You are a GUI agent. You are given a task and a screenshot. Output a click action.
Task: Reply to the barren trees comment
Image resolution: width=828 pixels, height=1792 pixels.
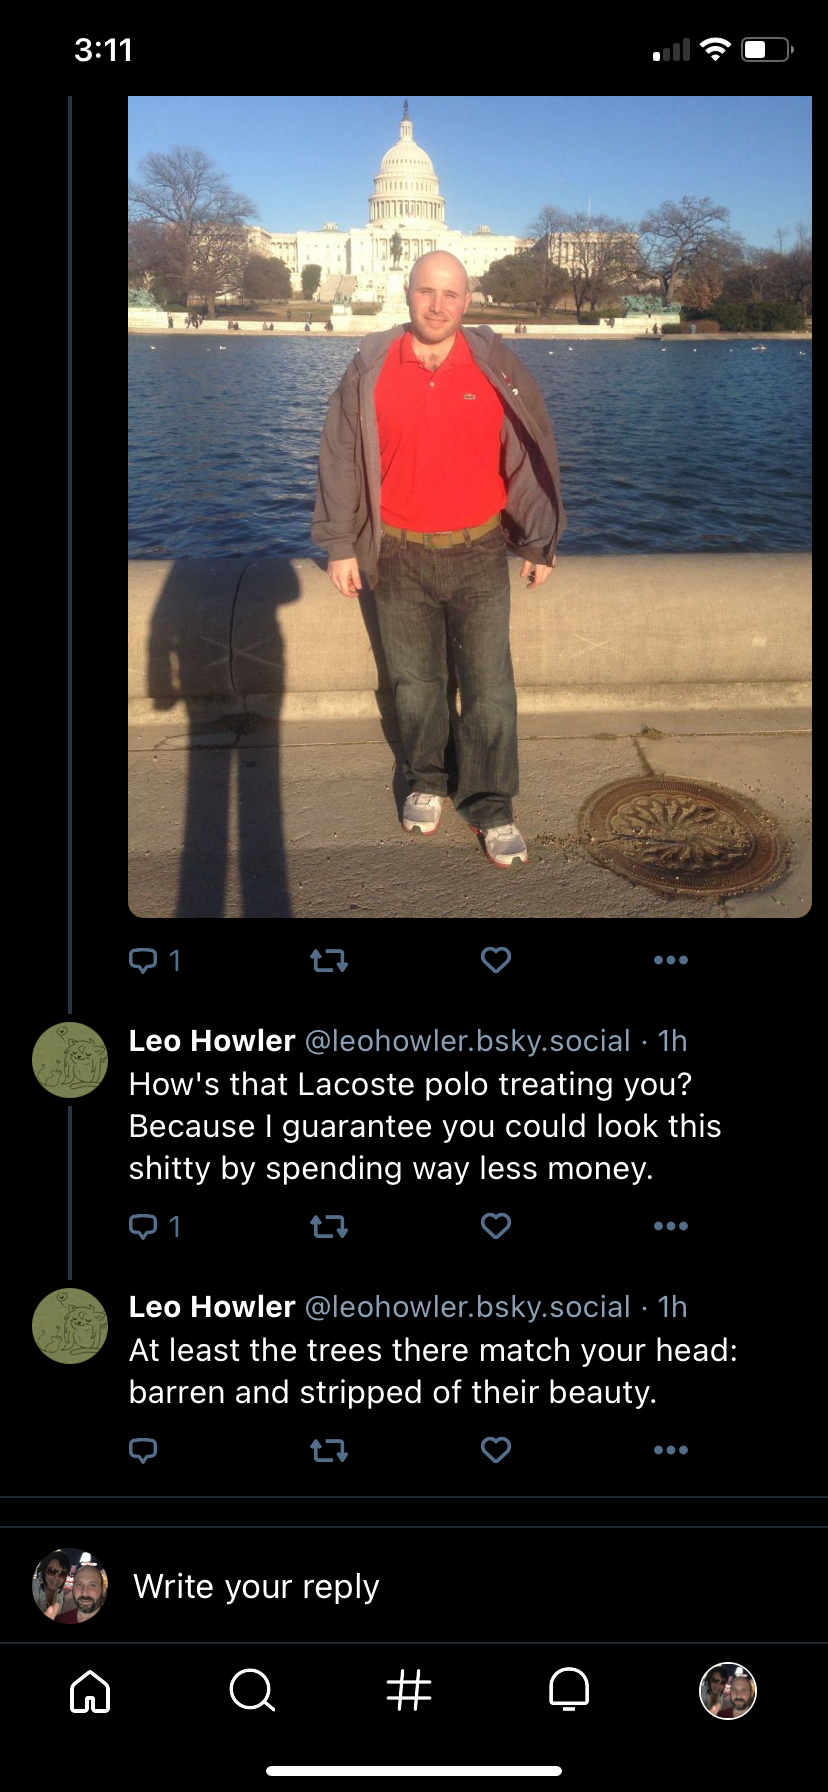[144, 1450]
